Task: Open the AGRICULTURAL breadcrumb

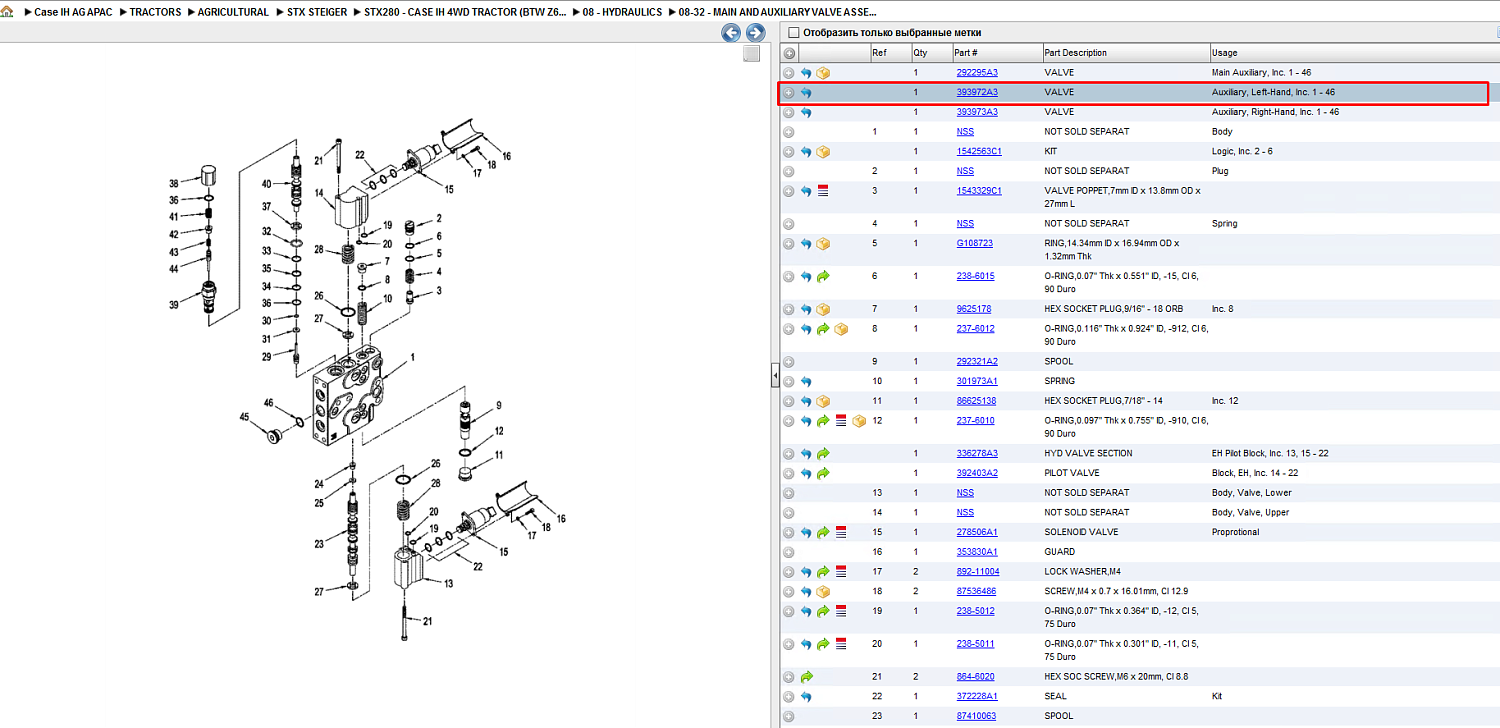Action: pos(233,13)
